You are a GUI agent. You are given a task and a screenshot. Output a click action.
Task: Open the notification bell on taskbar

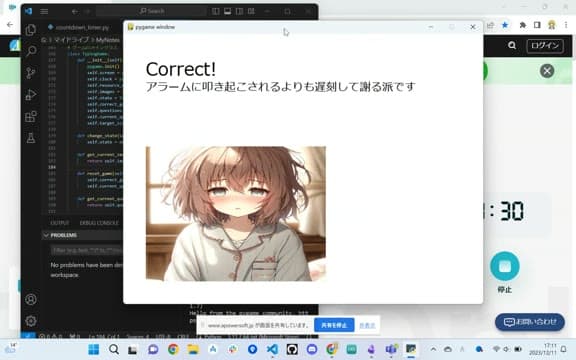coord(564,349)
